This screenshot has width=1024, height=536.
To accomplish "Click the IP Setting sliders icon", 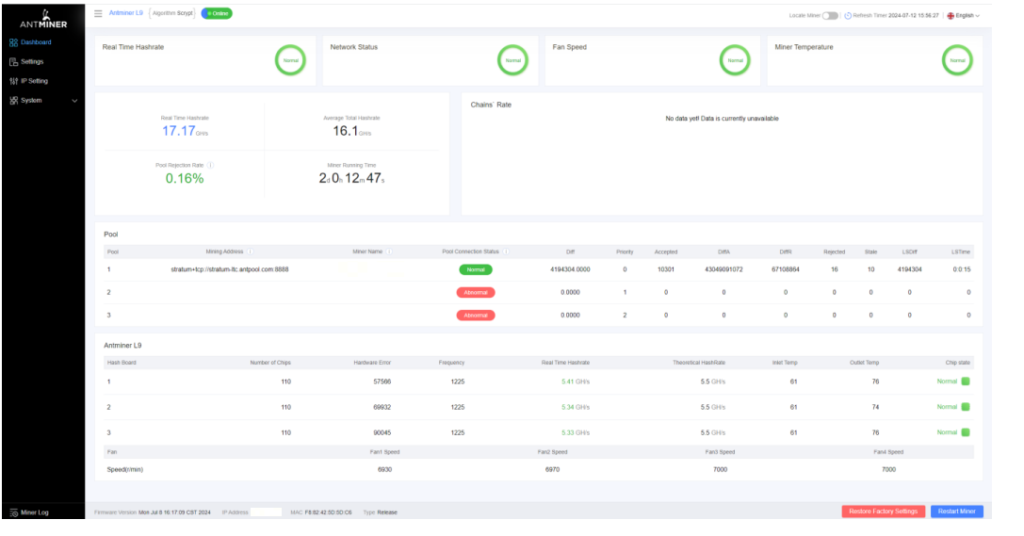I will (14, 81).
